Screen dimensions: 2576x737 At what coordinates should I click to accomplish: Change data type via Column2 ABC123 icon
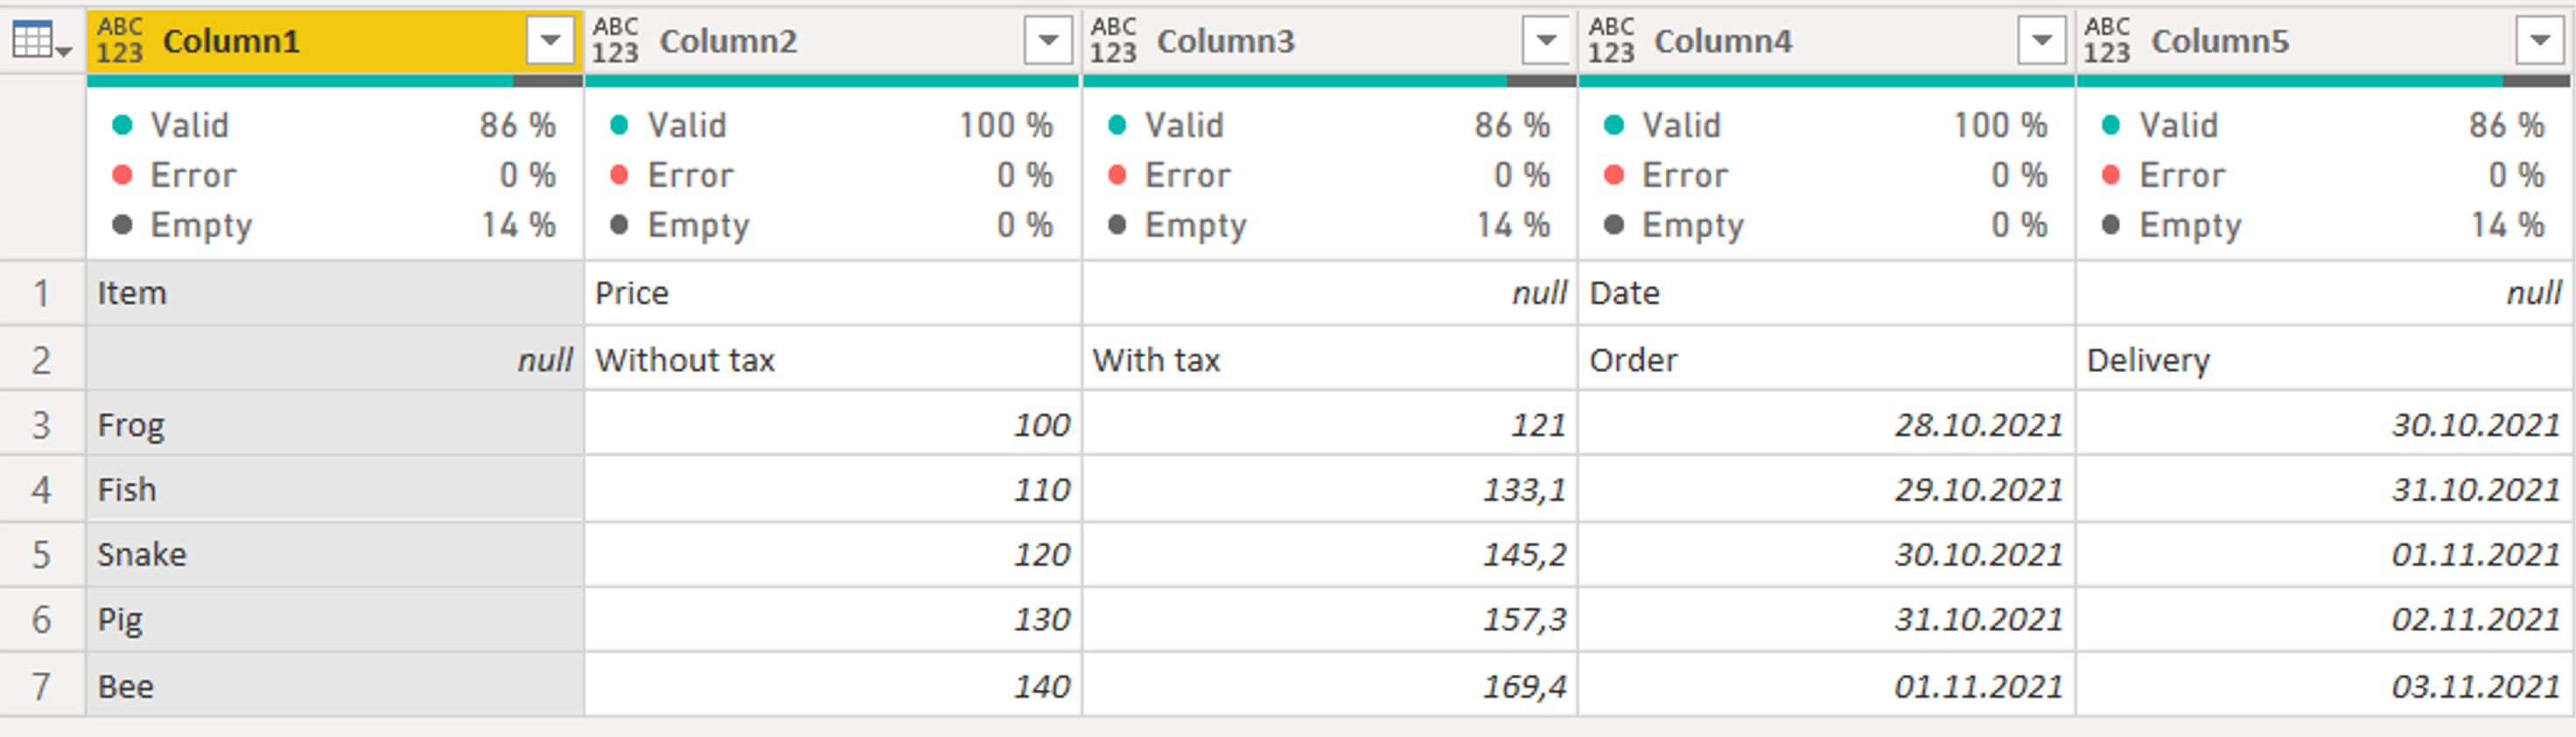(x=615, y=41)
